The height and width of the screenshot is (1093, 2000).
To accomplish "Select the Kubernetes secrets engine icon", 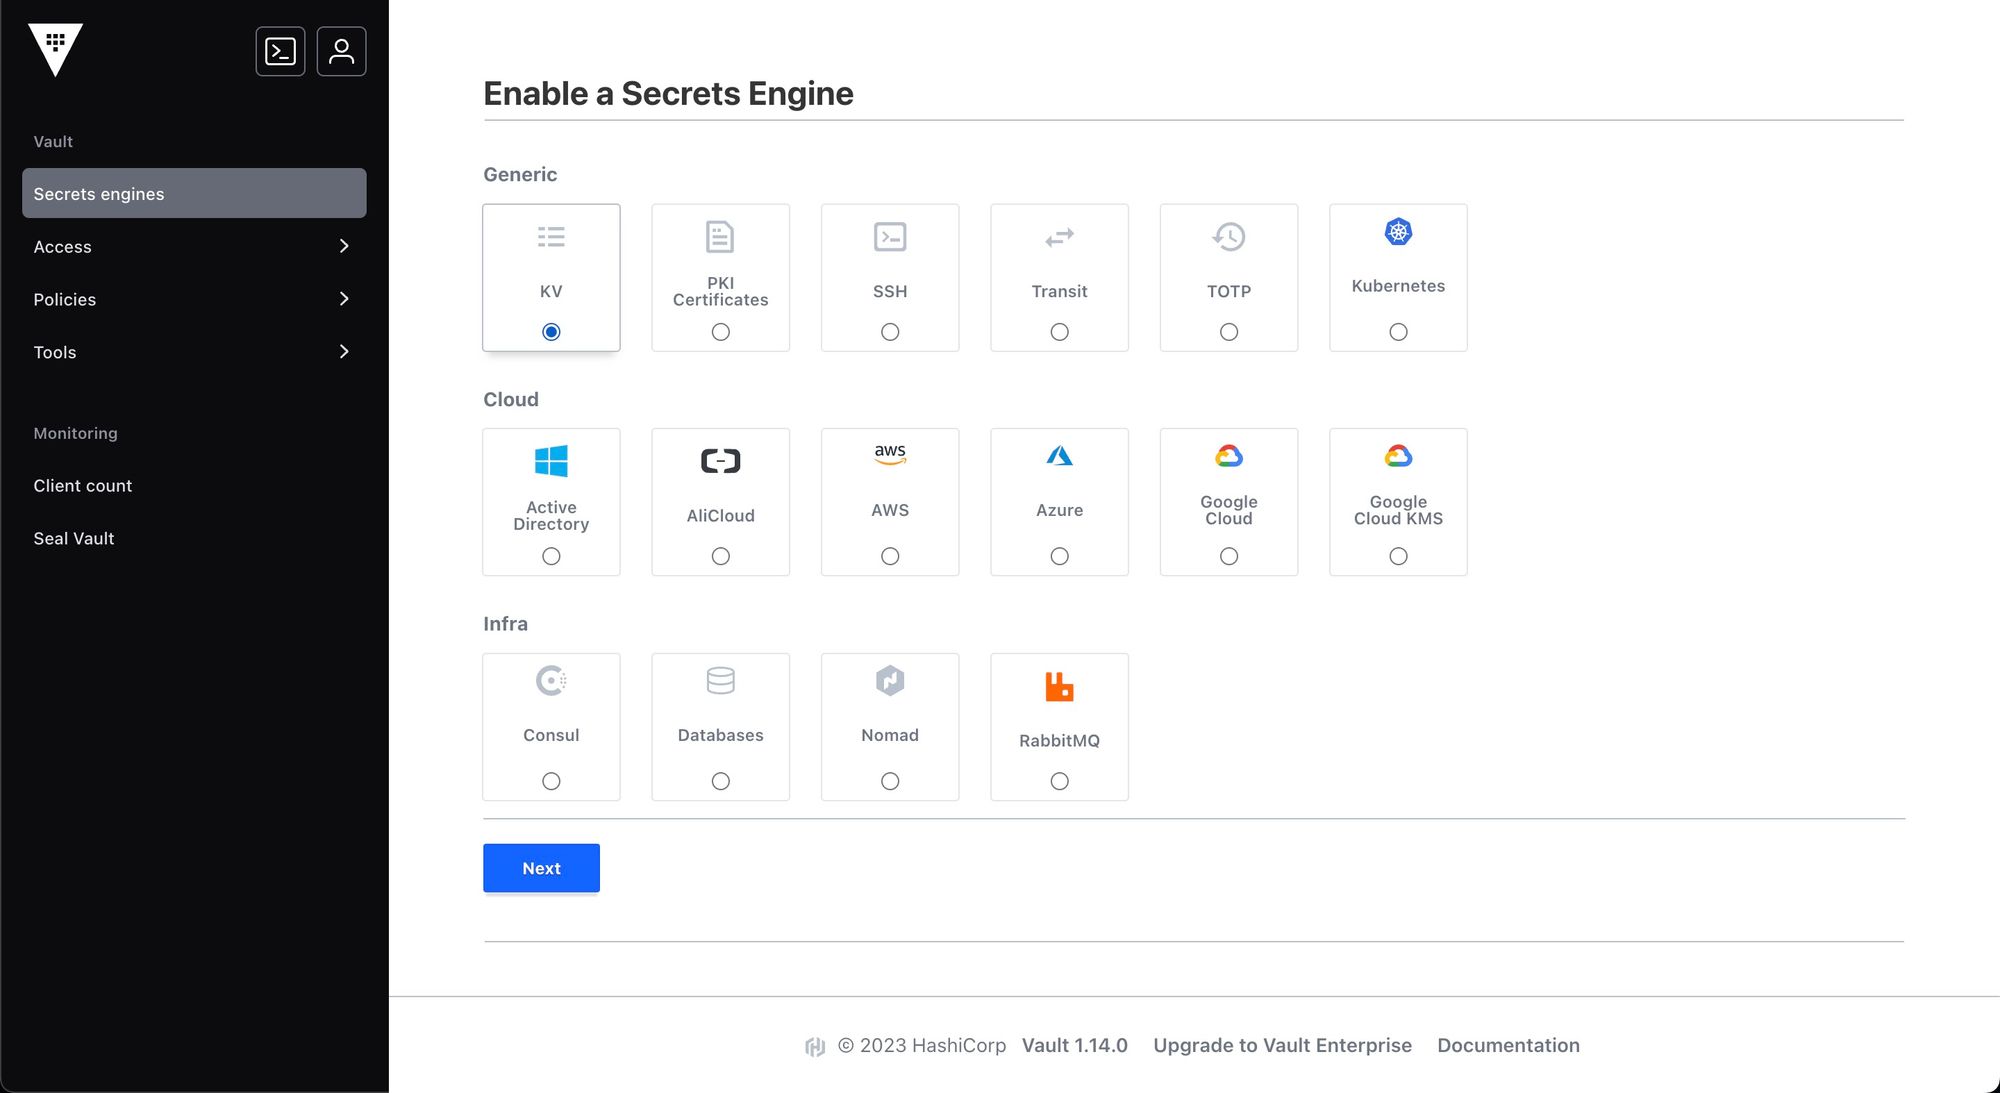I will (1397, 232).
